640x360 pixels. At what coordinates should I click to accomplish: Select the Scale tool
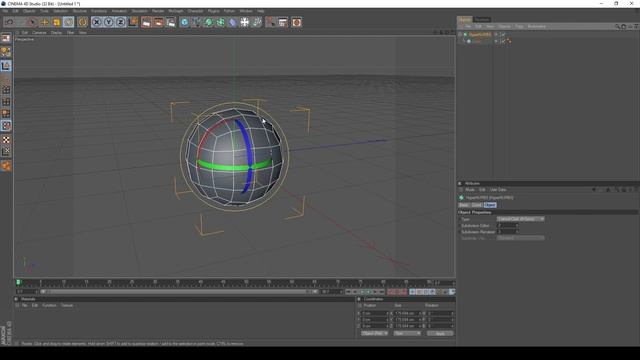56,22
